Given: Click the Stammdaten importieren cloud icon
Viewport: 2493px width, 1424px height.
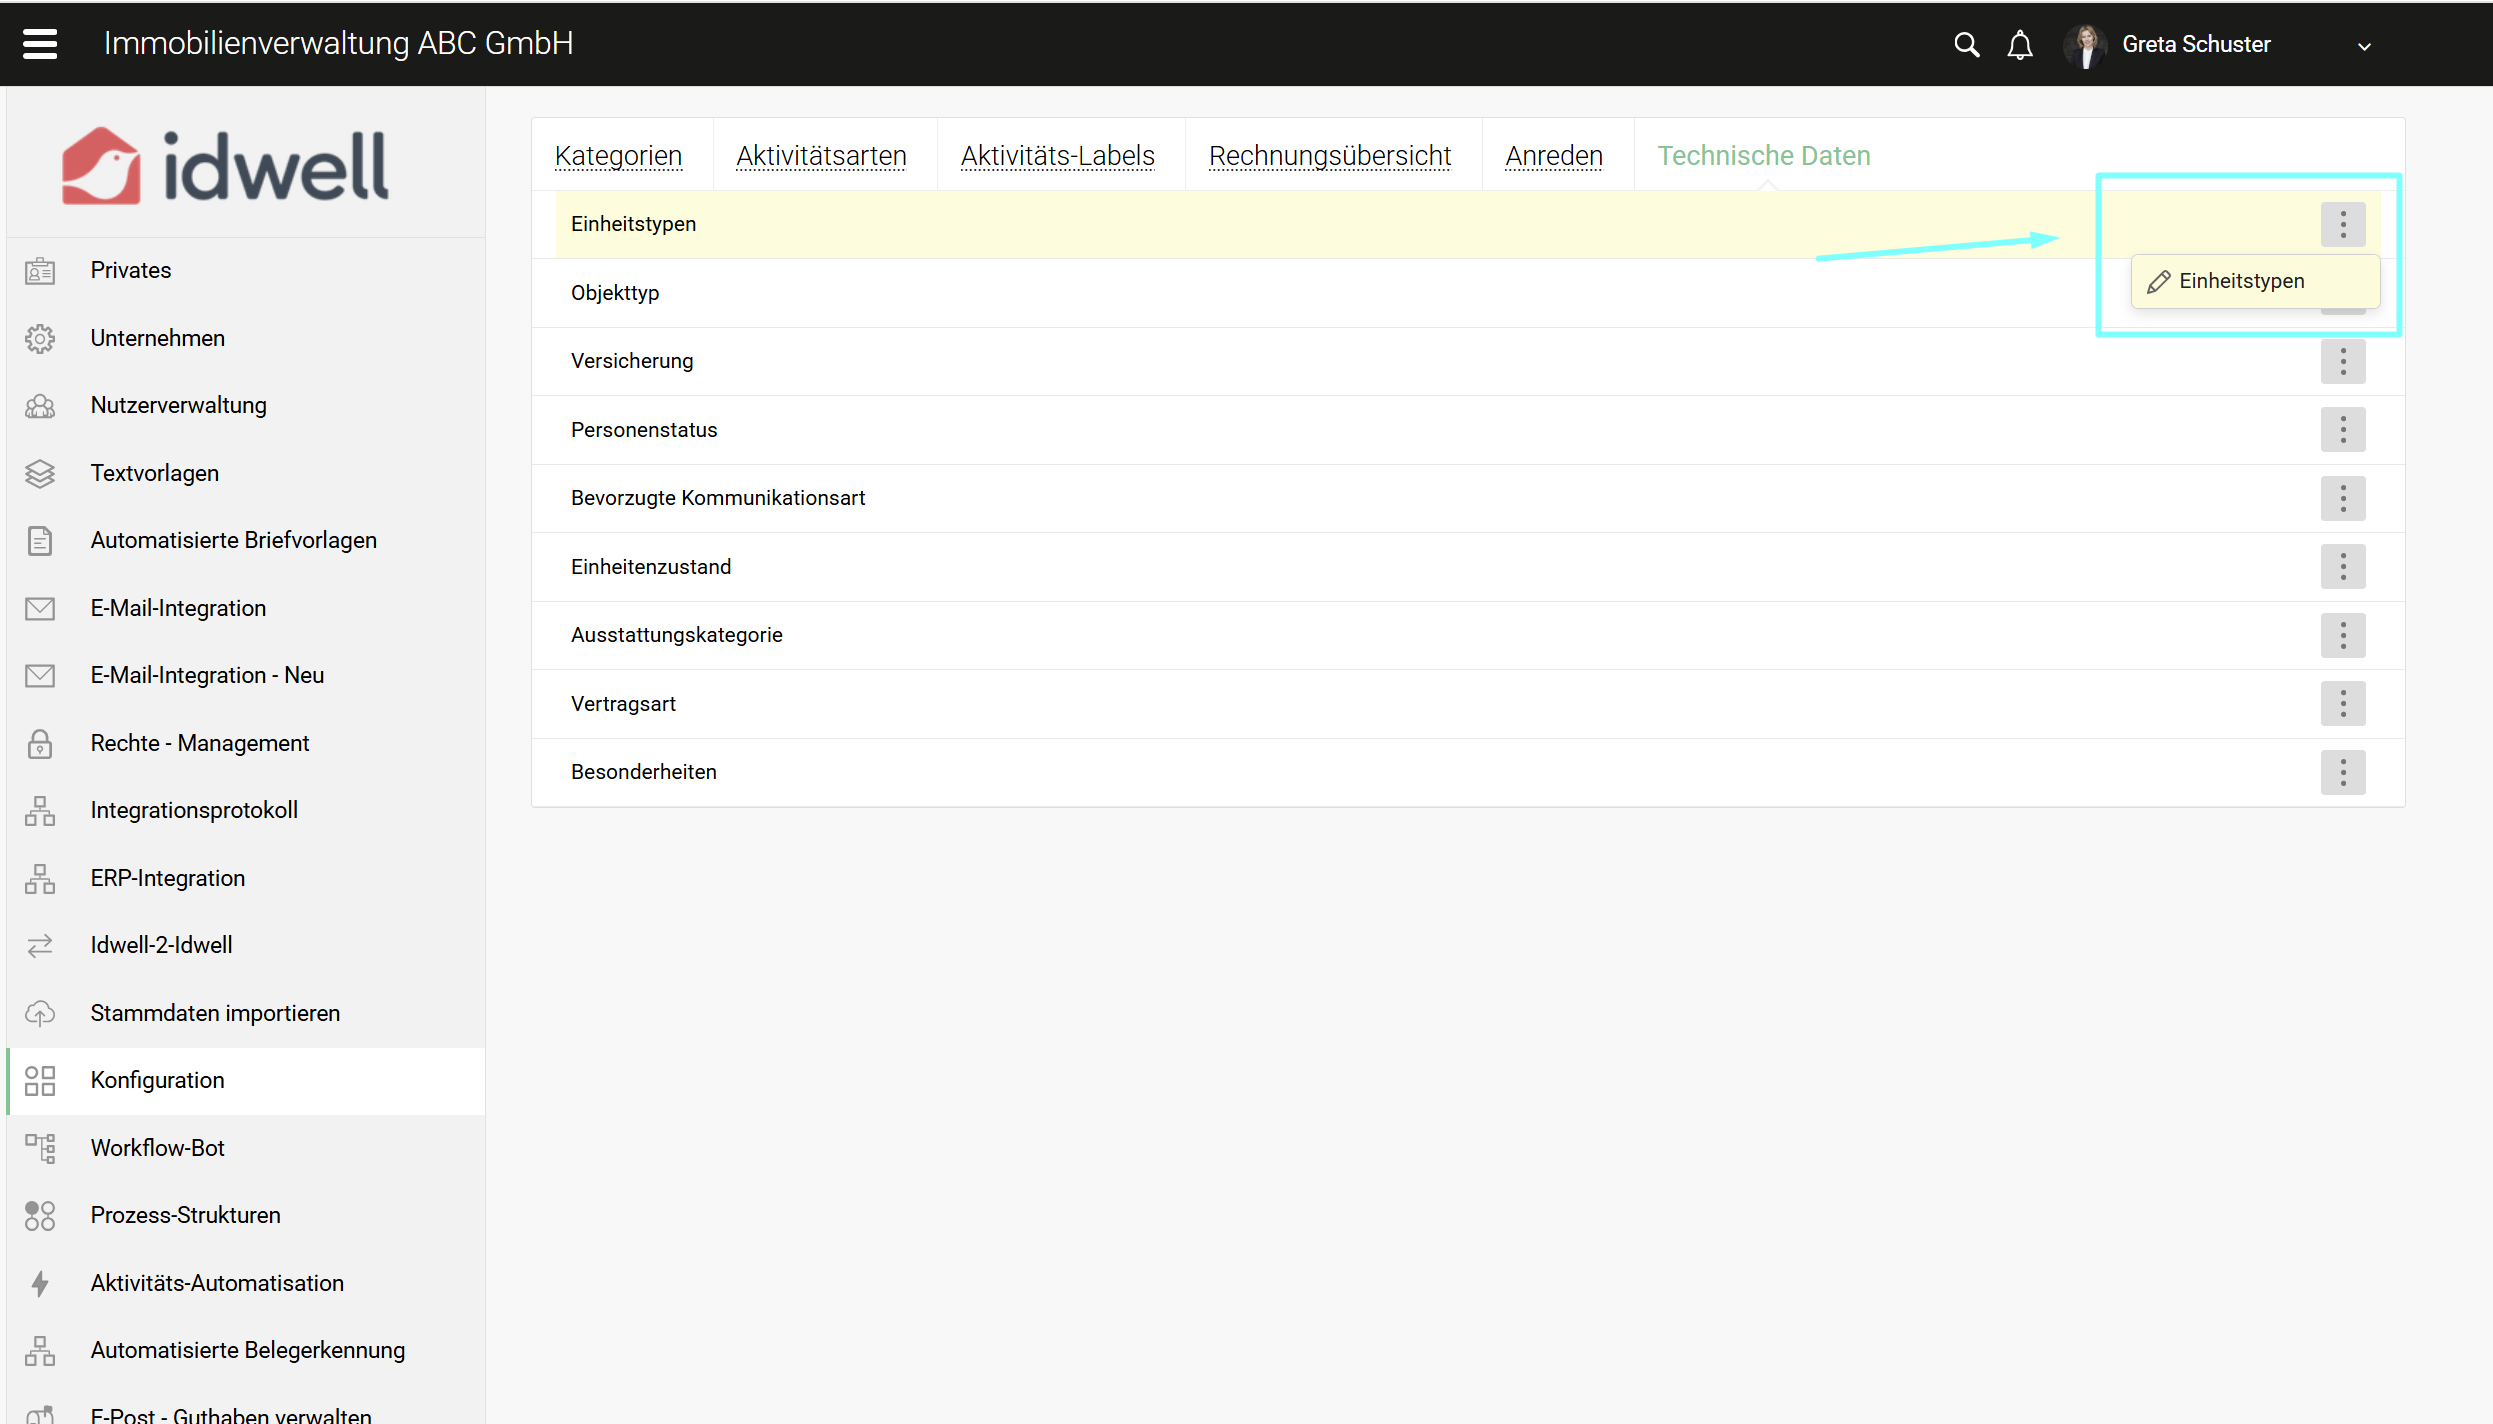Looking at the screenshot, I should coord(40,1014).
